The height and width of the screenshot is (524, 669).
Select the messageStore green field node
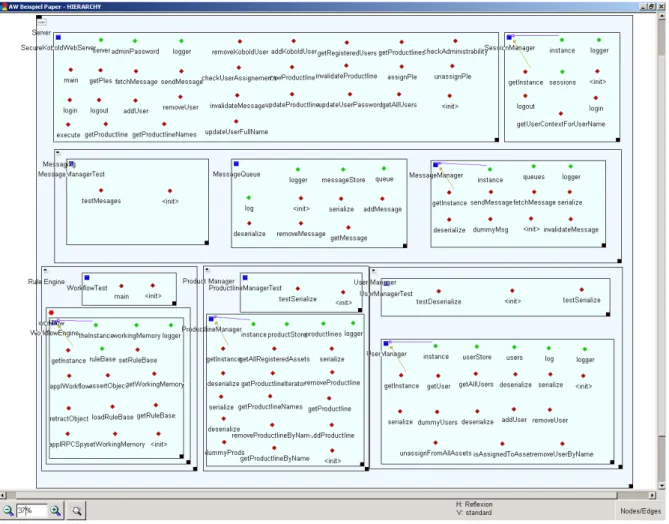tap(343, 169)
